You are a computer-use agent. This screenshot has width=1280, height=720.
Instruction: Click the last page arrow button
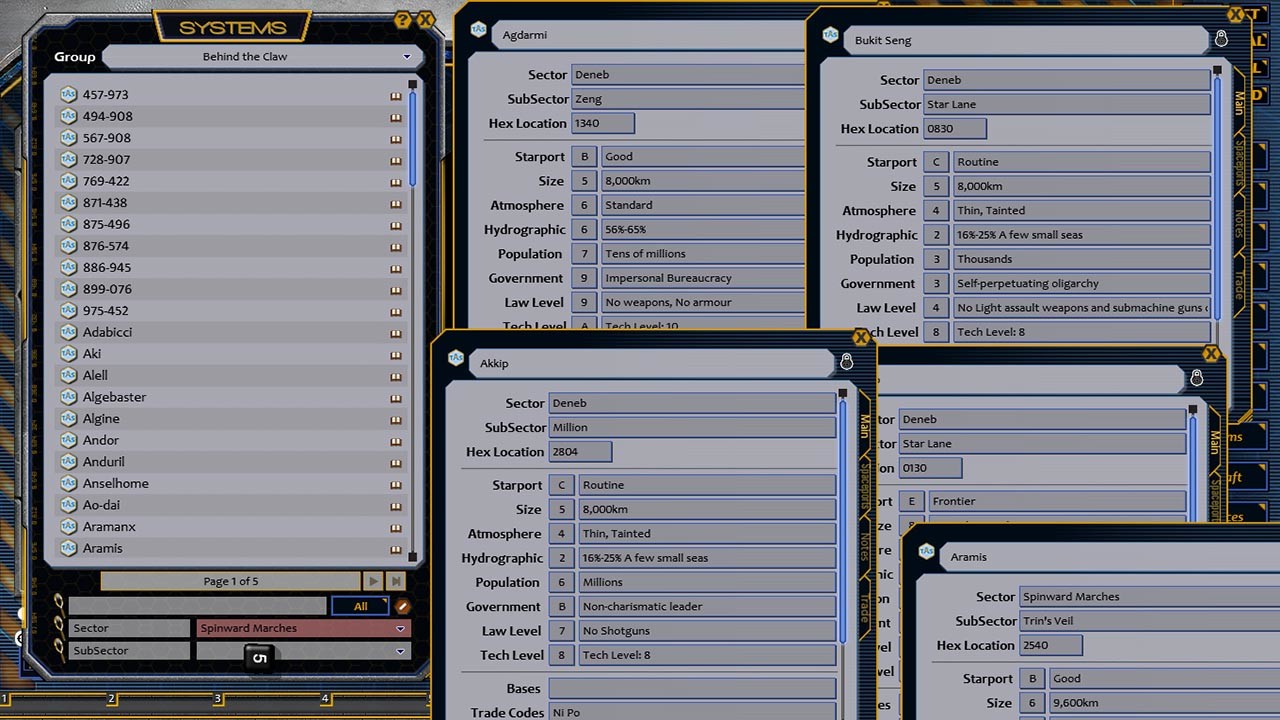pyautogui.click(x=396, y=580)
